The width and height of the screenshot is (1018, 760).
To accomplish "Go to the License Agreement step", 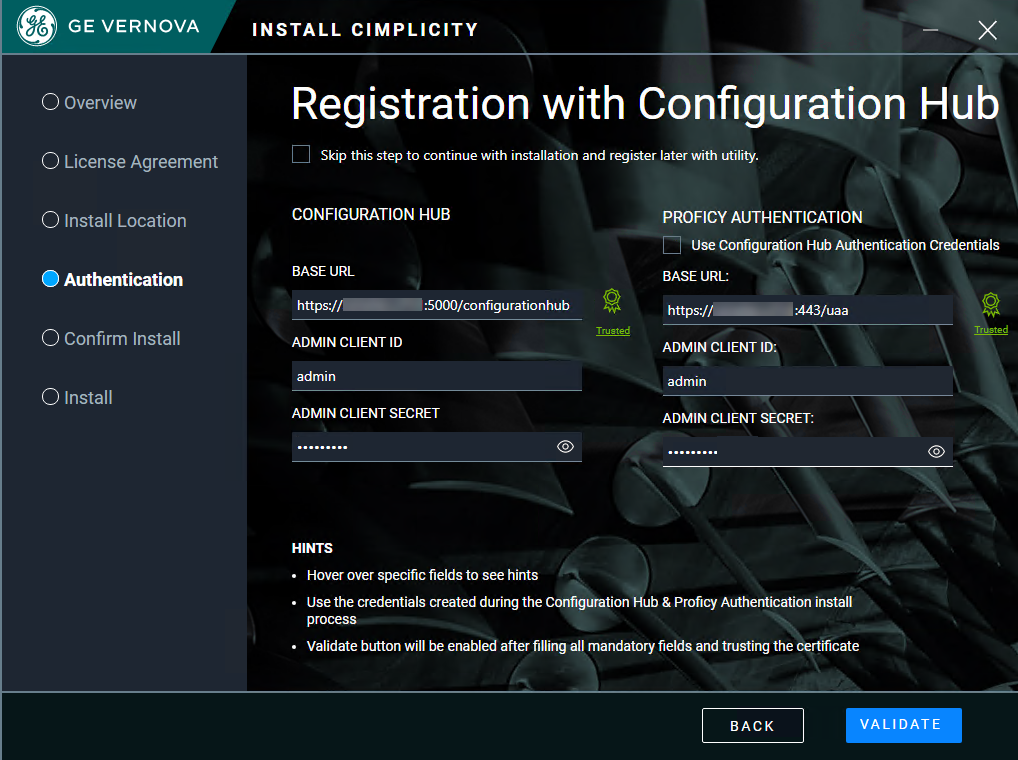I will (x=130, y=162).
